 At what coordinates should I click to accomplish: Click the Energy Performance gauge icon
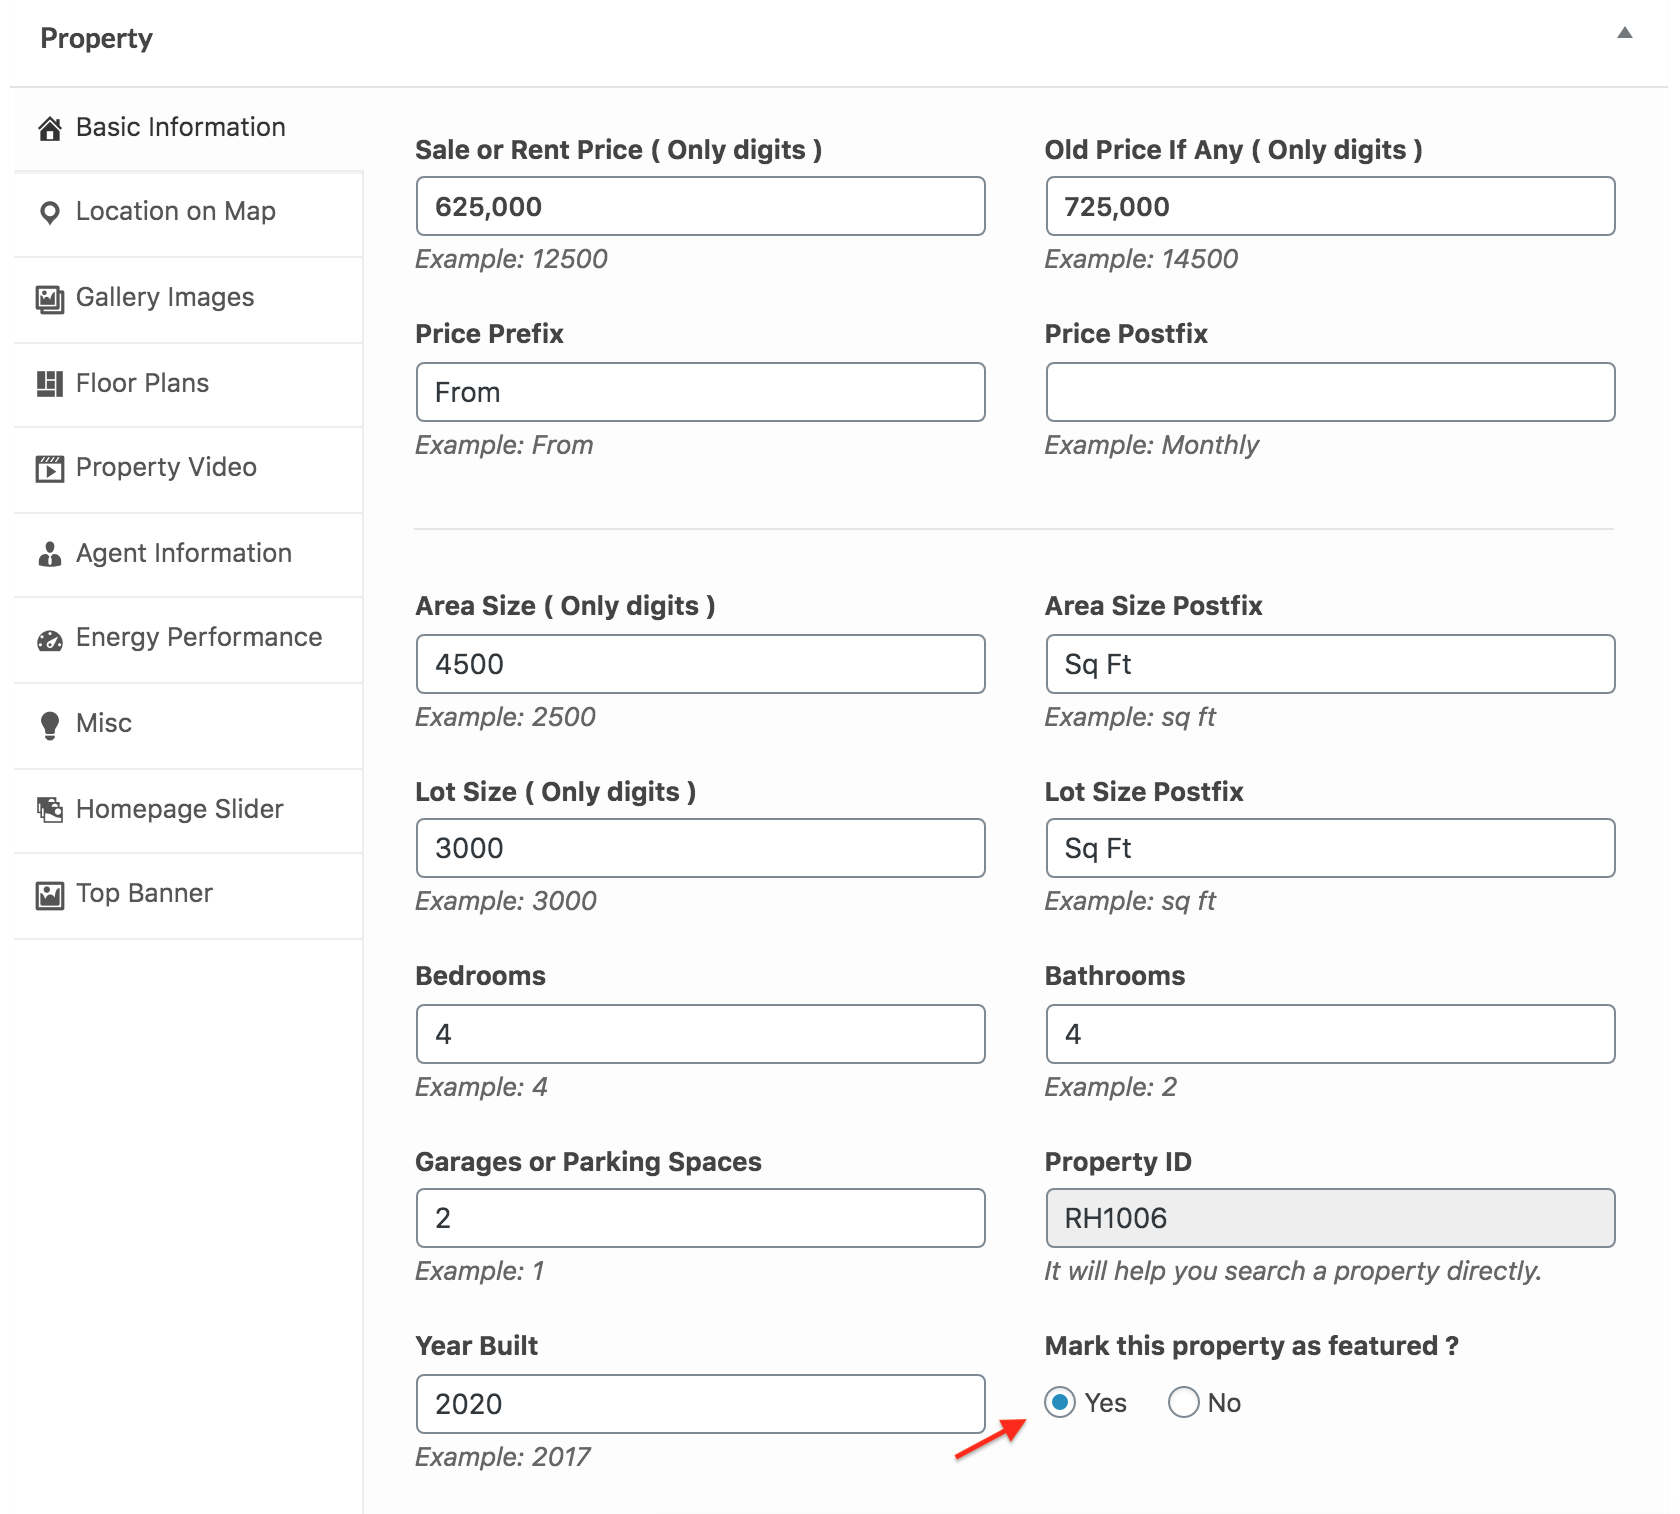tap(50, 640)
